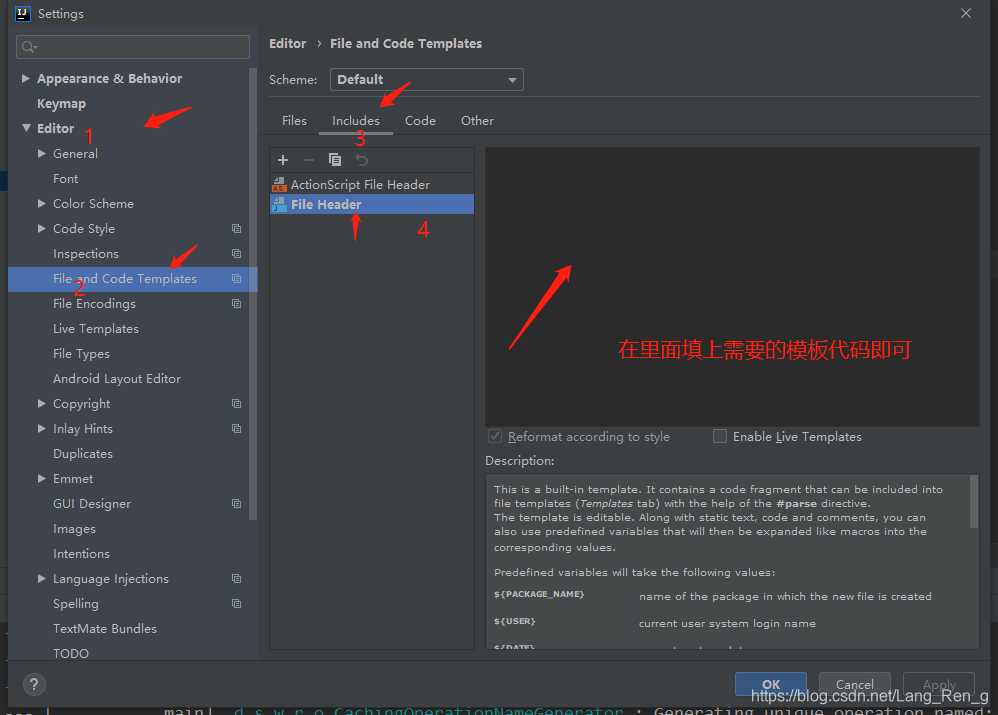Viewport: 998px width, 715px height.
Task: Click the reset to default undo icon
Action: pos(362,160)
